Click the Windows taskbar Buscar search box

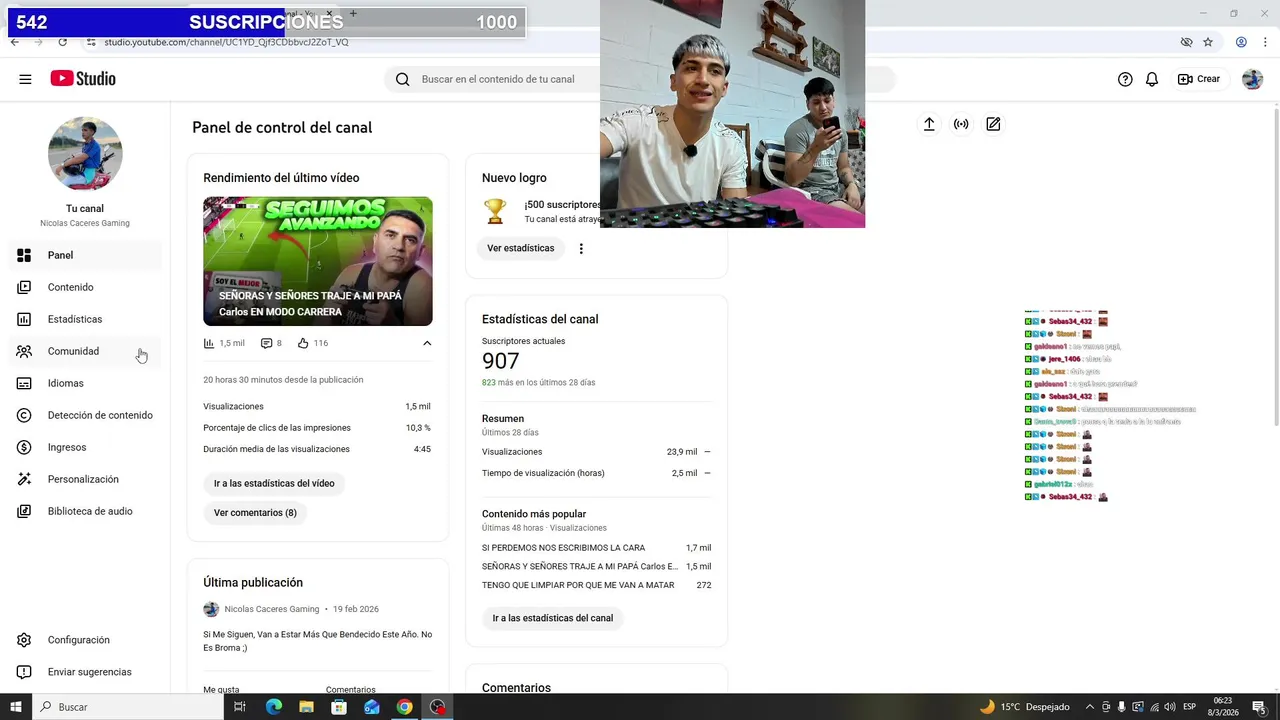pos(128,707)
